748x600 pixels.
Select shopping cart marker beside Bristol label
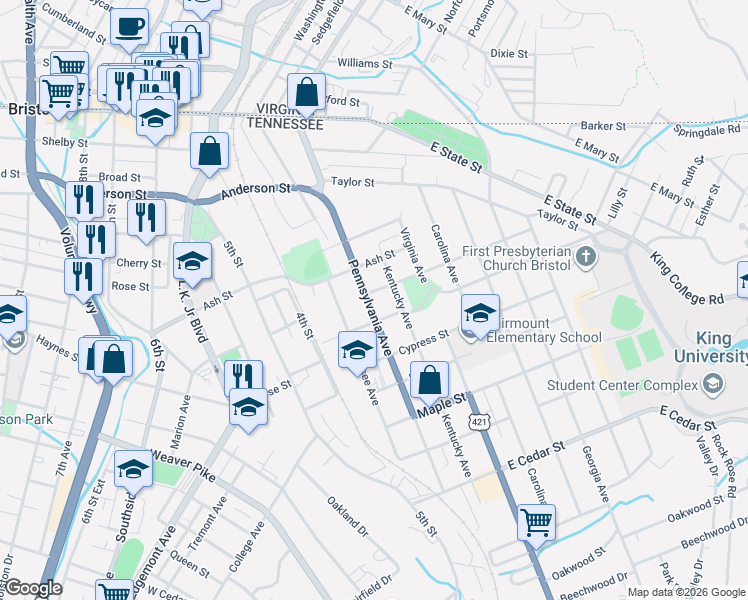tap(58, 95)
